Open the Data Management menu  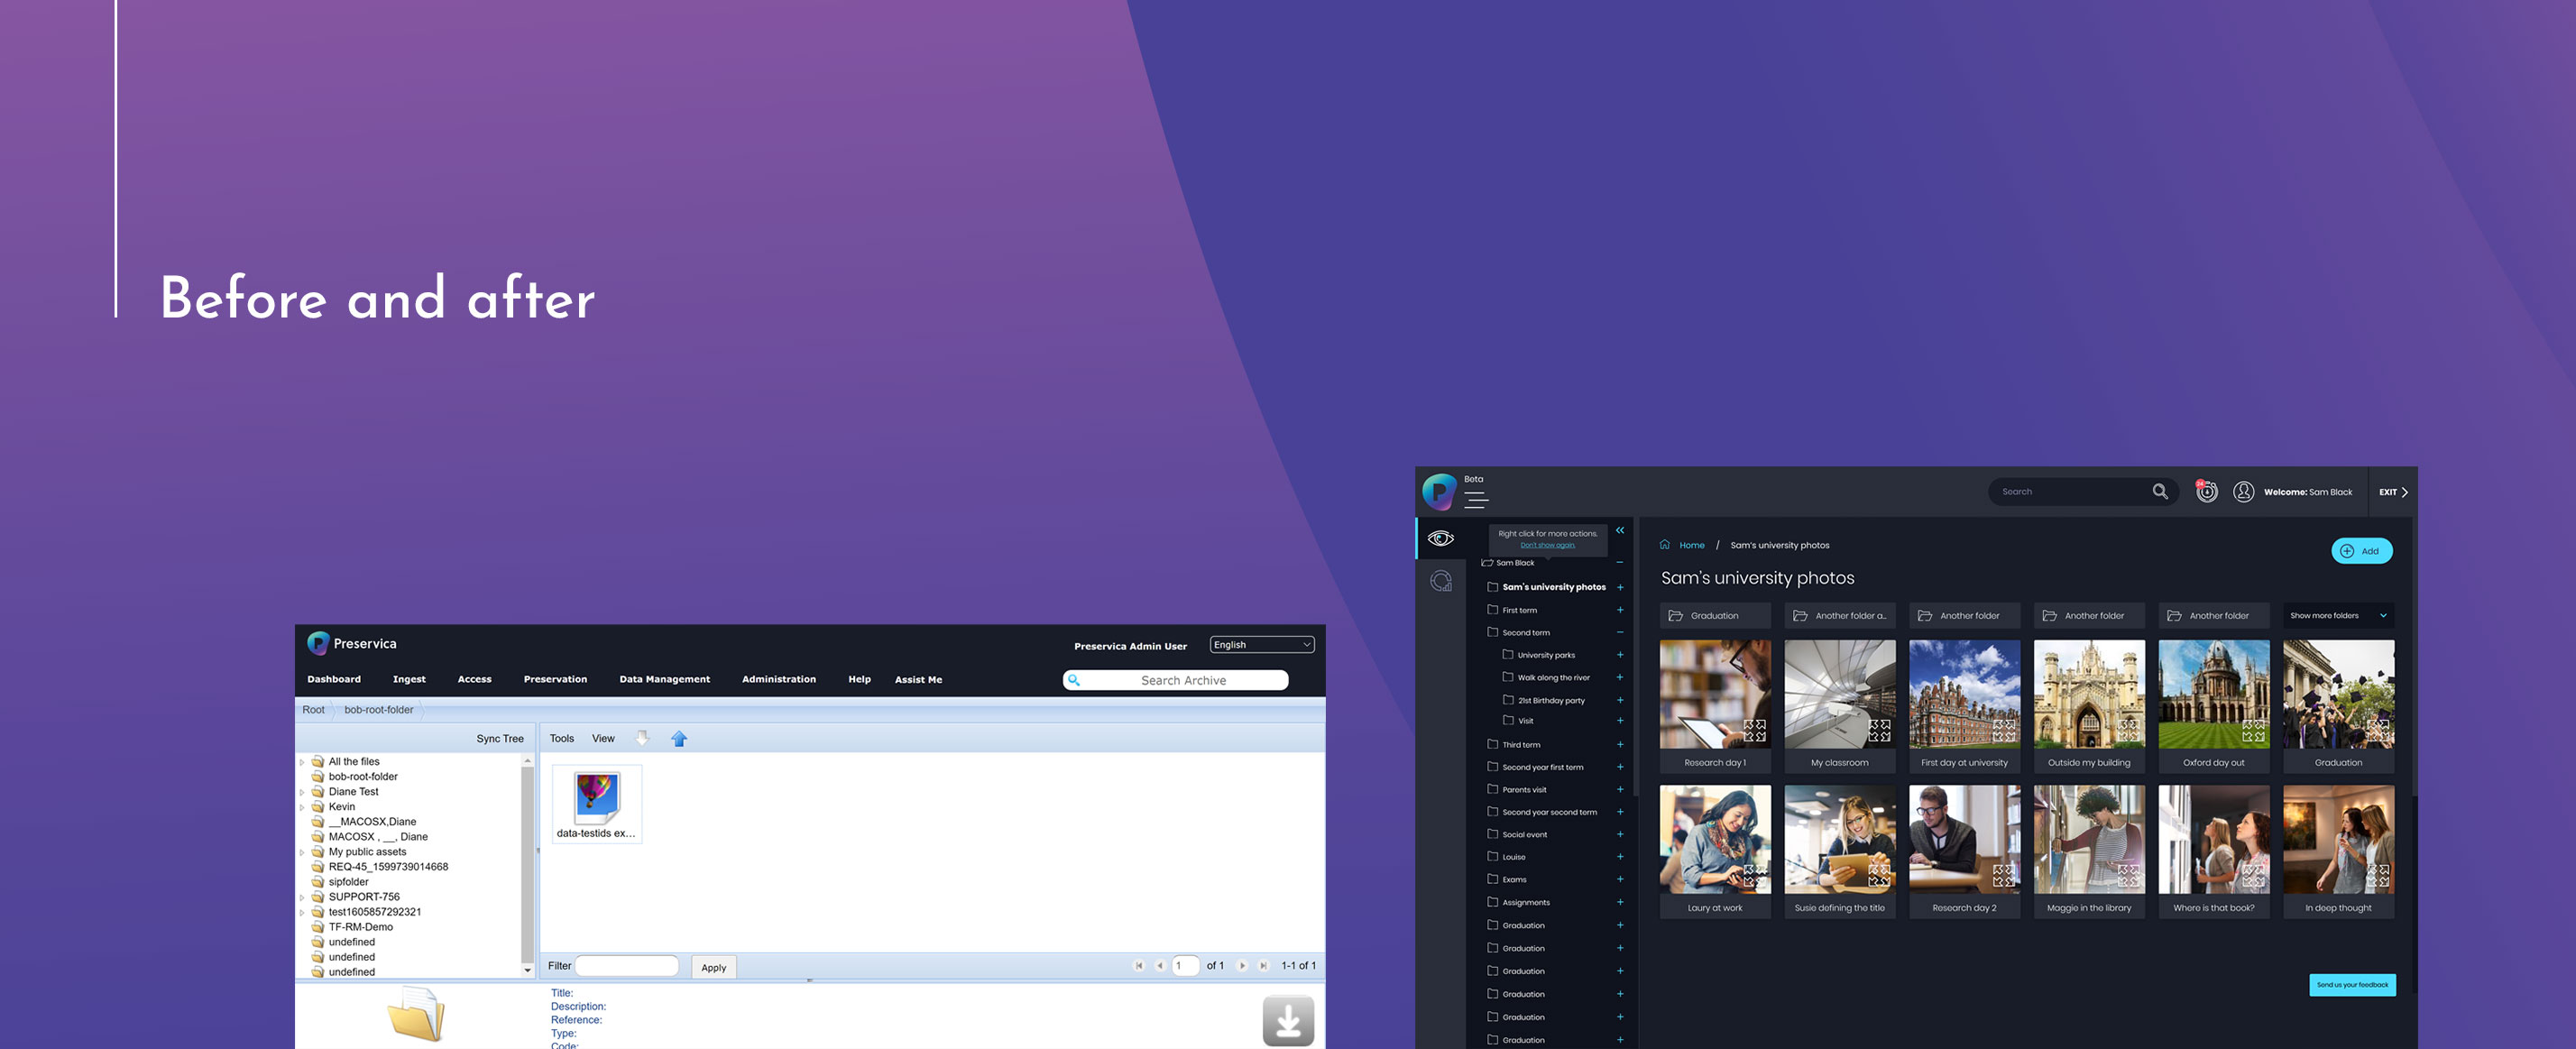664,679
